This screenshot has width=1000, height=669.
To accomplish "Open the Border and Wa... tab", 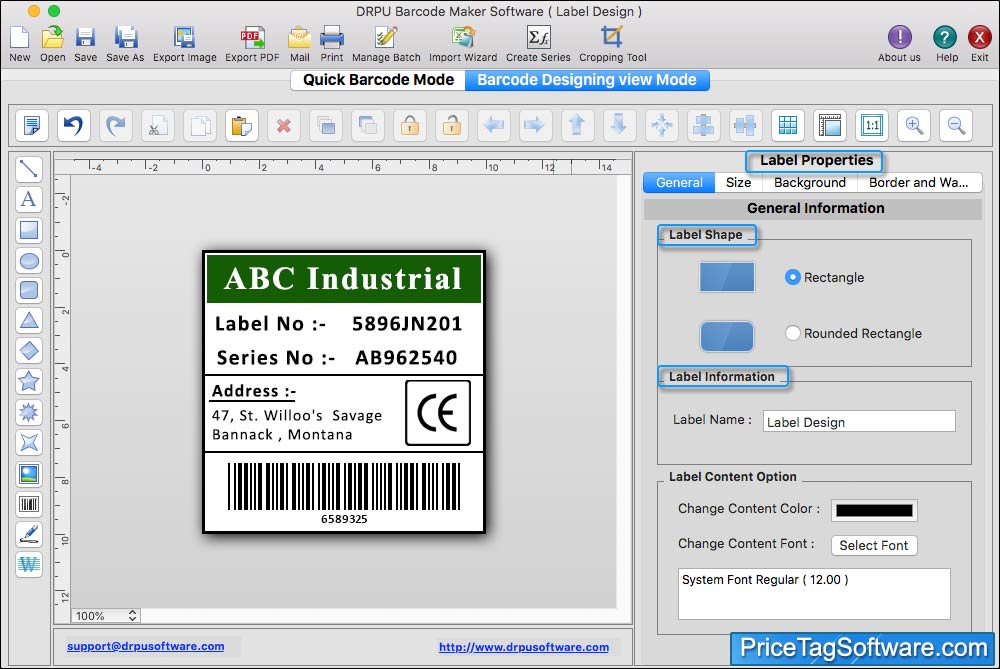I will pos(918,182).
